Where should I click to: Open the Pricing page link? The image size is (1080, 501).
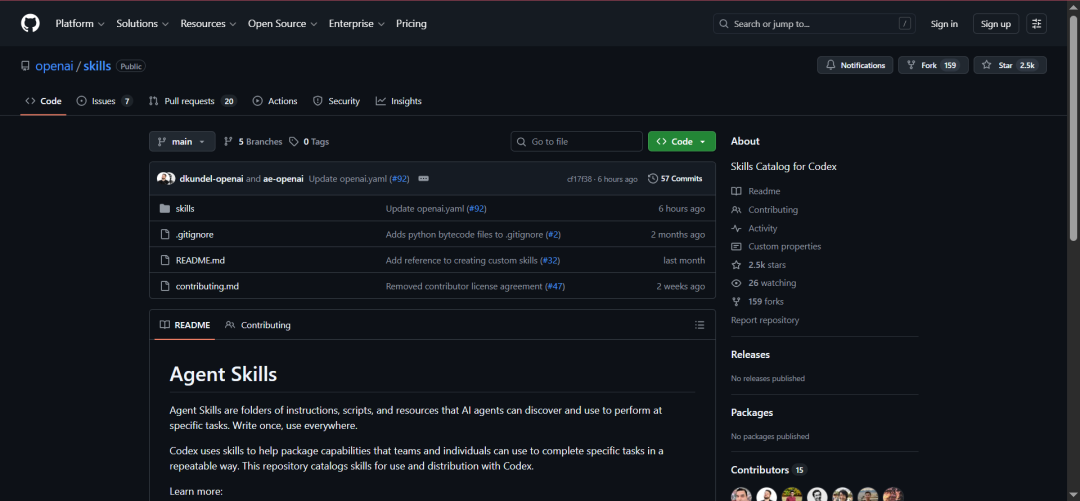[x=411, y=23]
